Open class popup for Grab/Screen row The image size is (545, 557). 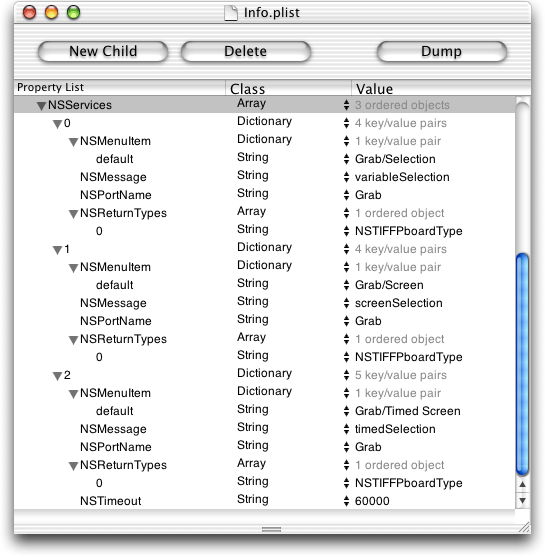pyautogui.click(x=346, y=285)
